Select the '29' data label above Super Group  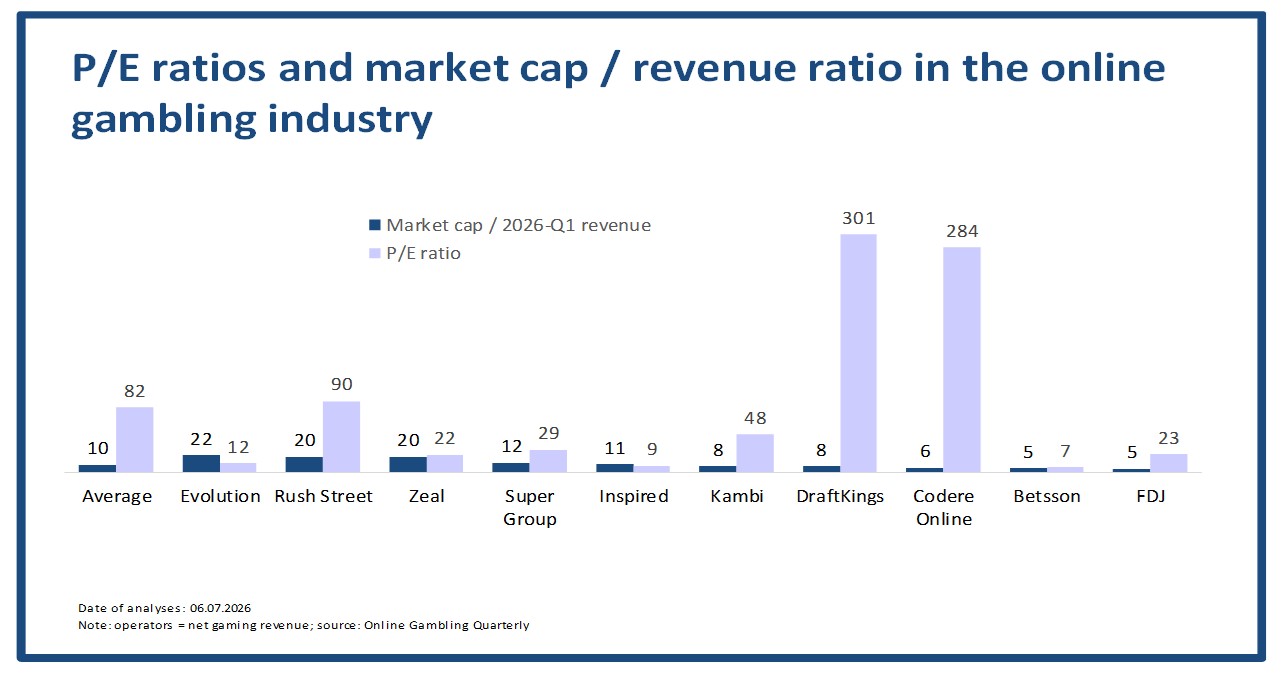[x=548, y=434]
